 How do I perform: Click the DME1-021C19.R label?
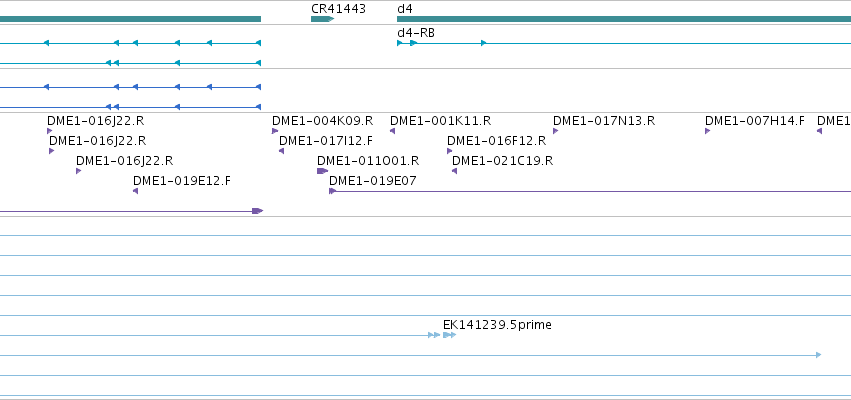tap(502, 161)
